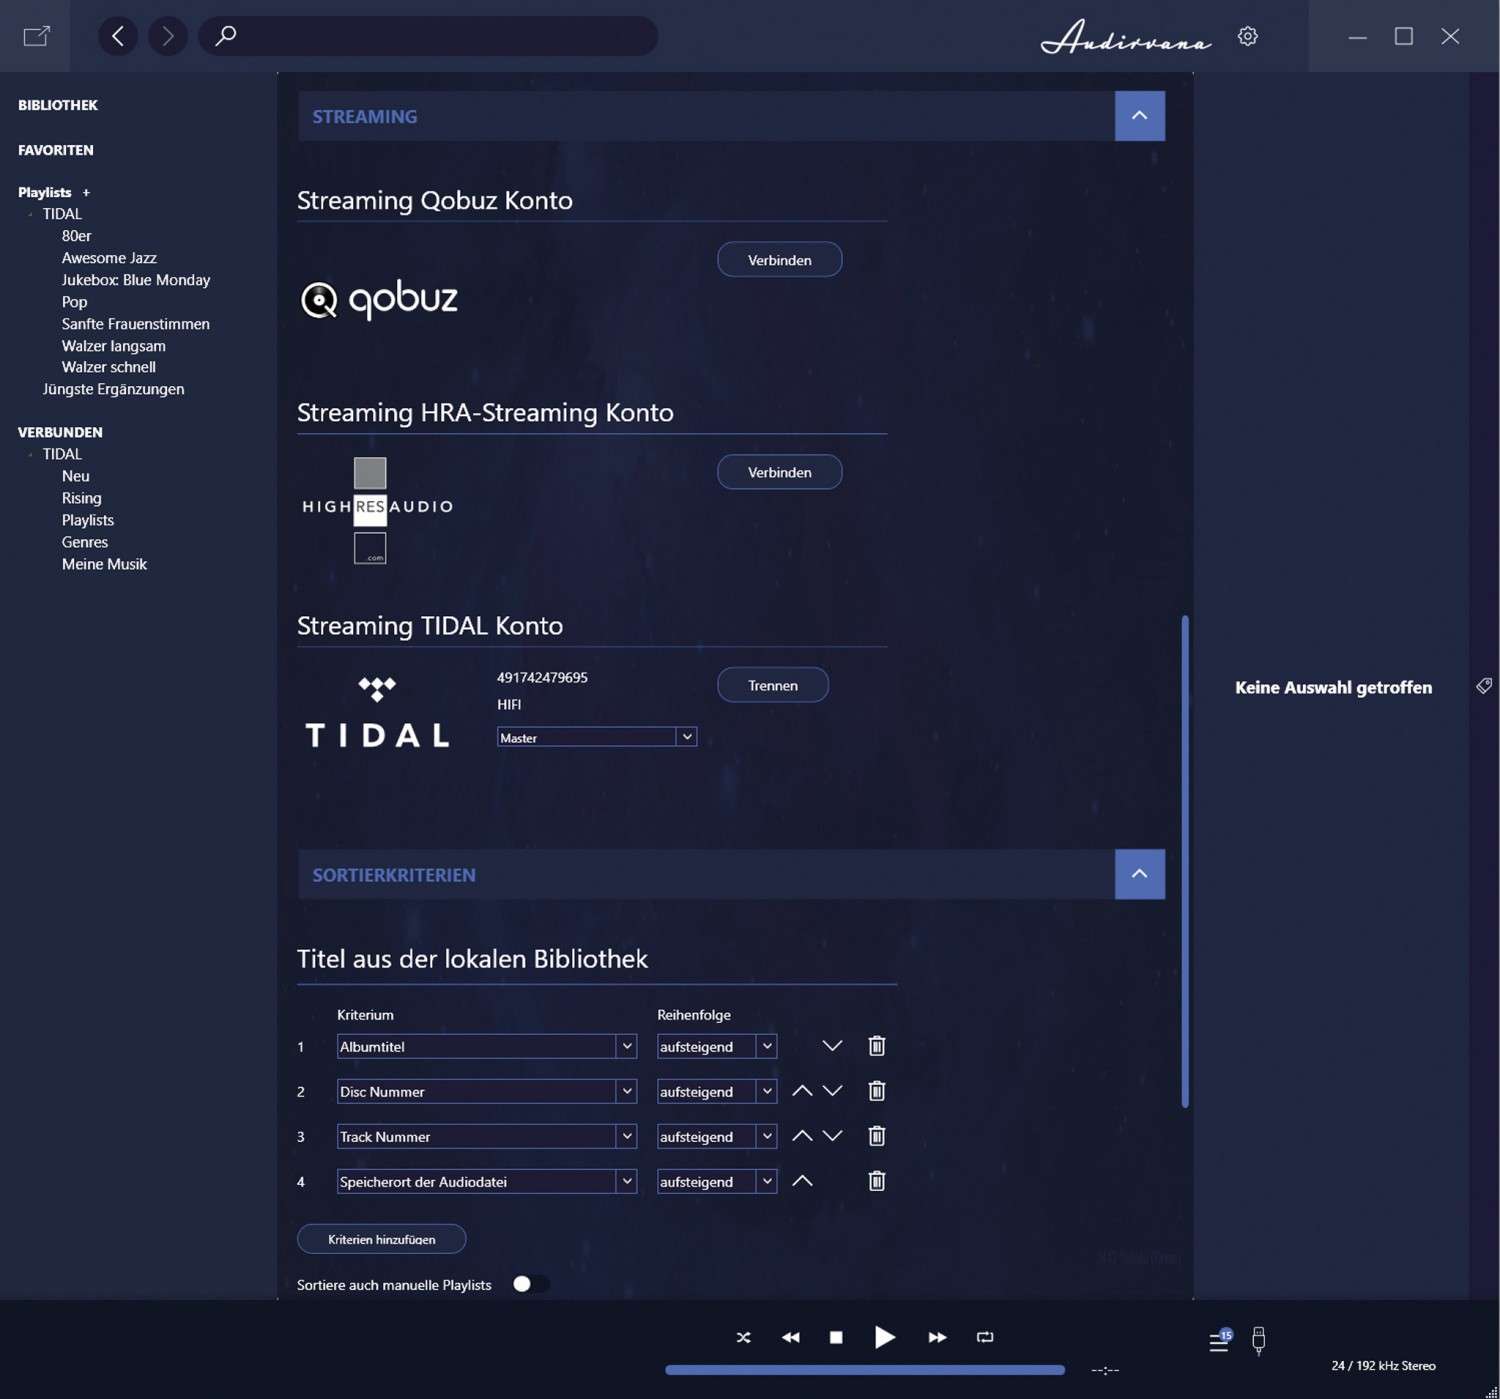Open TIDAL Genres section
Viewport: 1500px width, 1399px height.
(84, 542)
